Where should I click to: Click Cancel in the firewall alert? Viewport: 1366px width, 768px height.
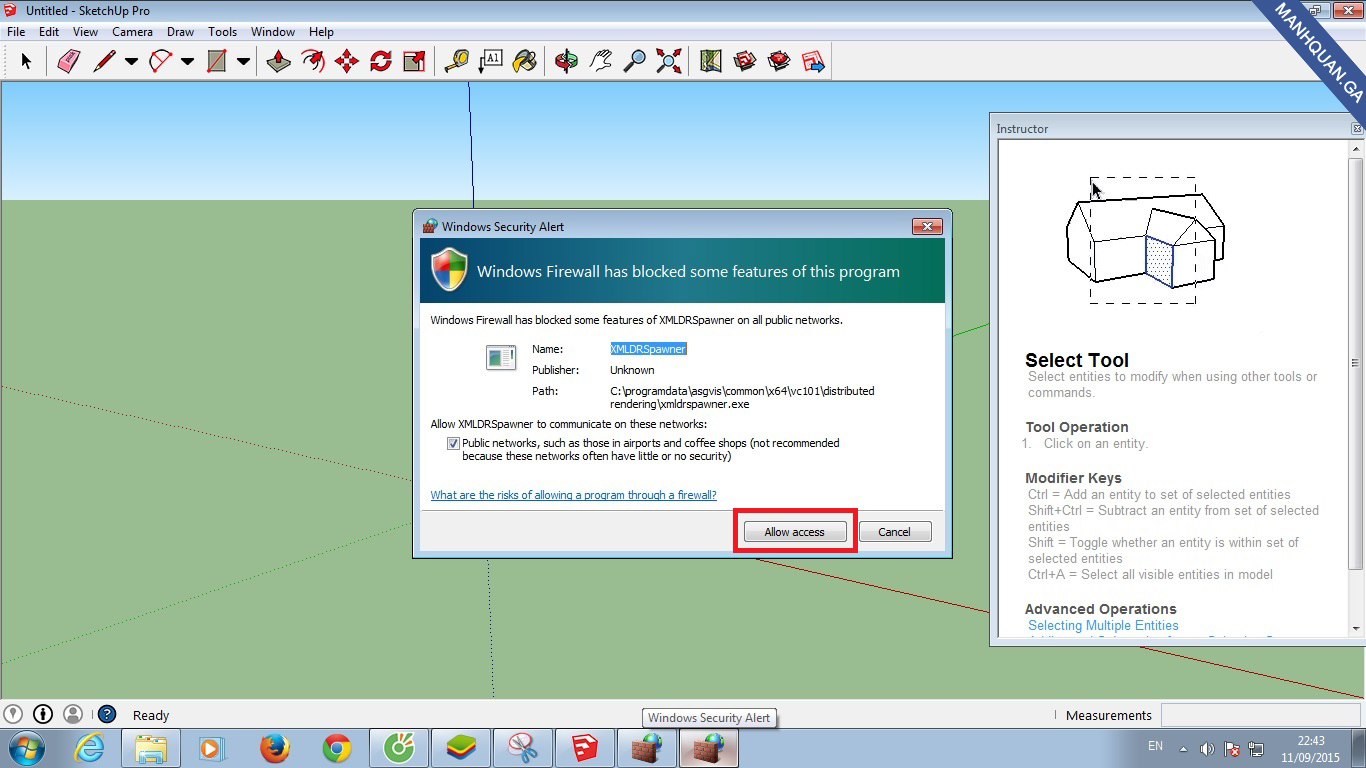pyautogui.click(x=894, y=532)
